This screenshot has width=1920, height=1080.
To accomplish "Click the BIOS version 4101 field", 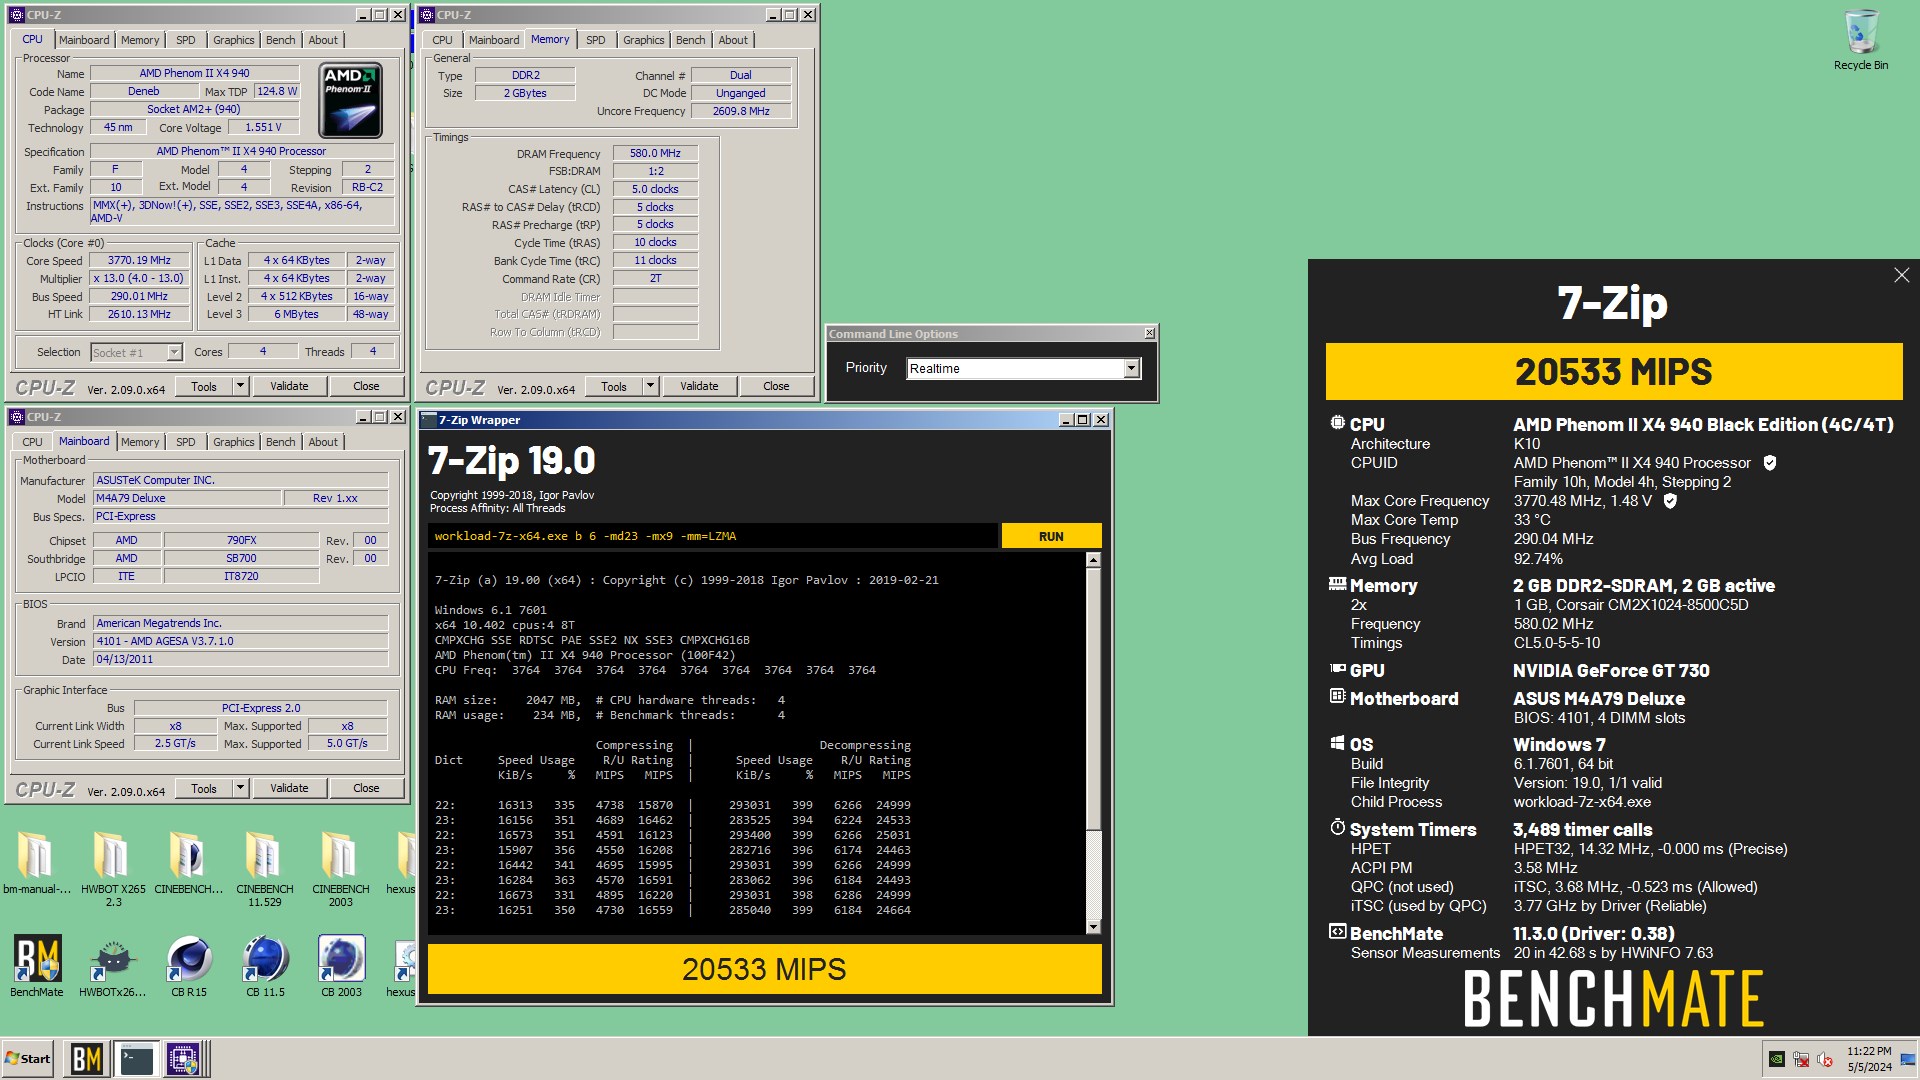I will point(241,641).
